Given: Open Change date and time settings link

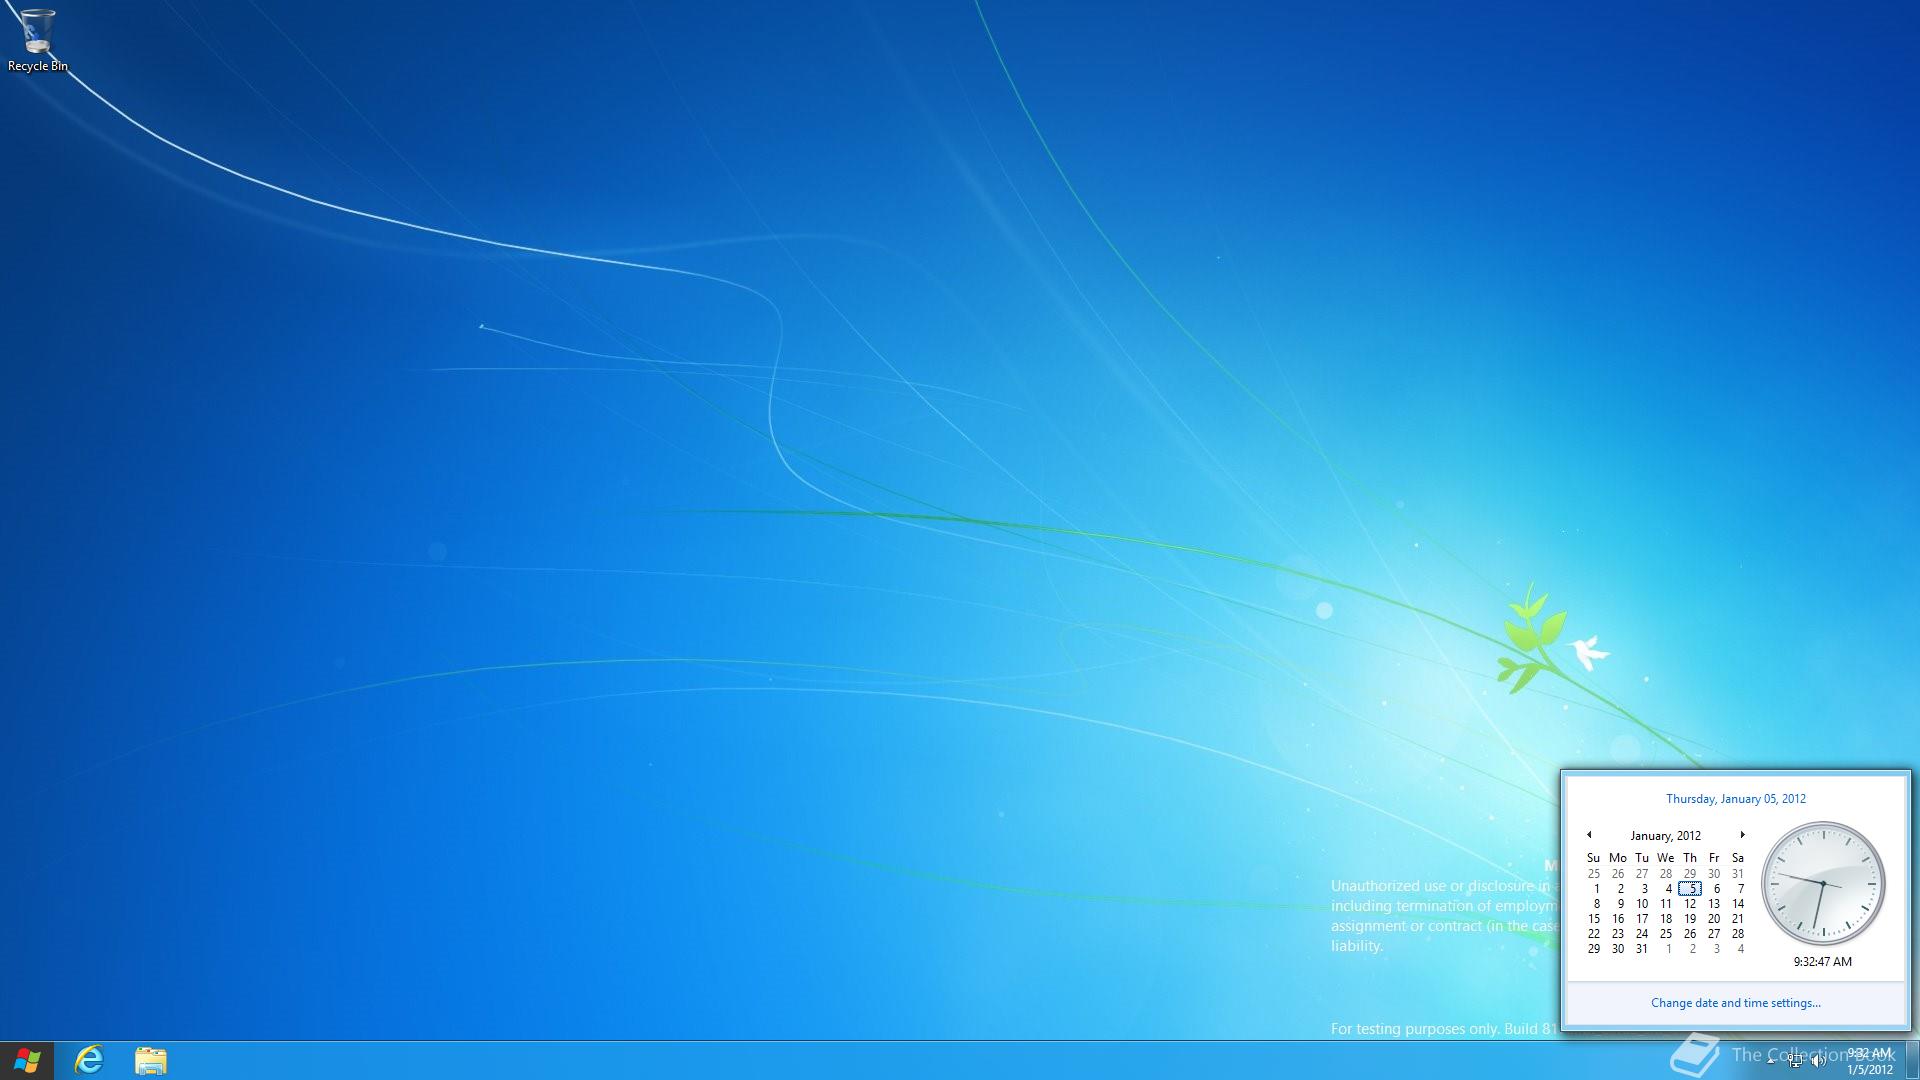Looking at the screenshot, I should pyautogui.click(x=1736, y=1003).
